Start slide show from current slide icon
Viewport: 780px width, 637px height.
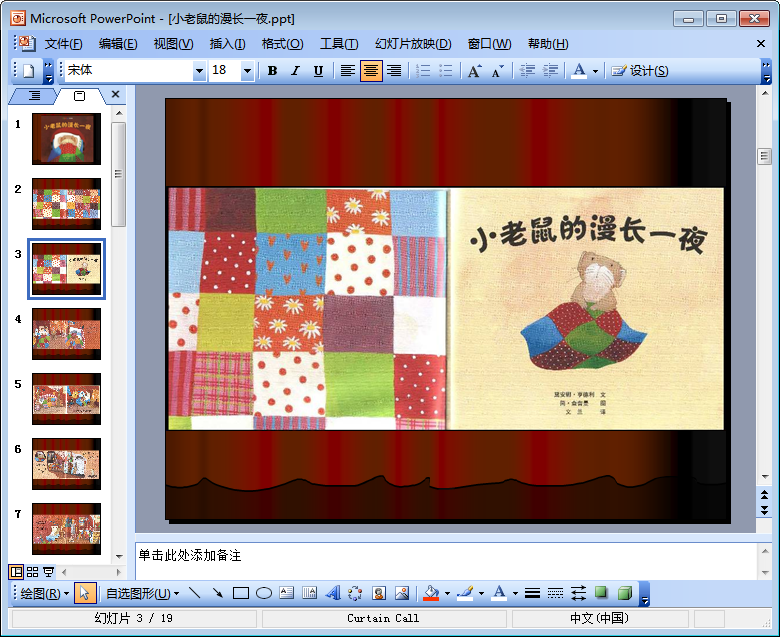(x=49, y=572)
